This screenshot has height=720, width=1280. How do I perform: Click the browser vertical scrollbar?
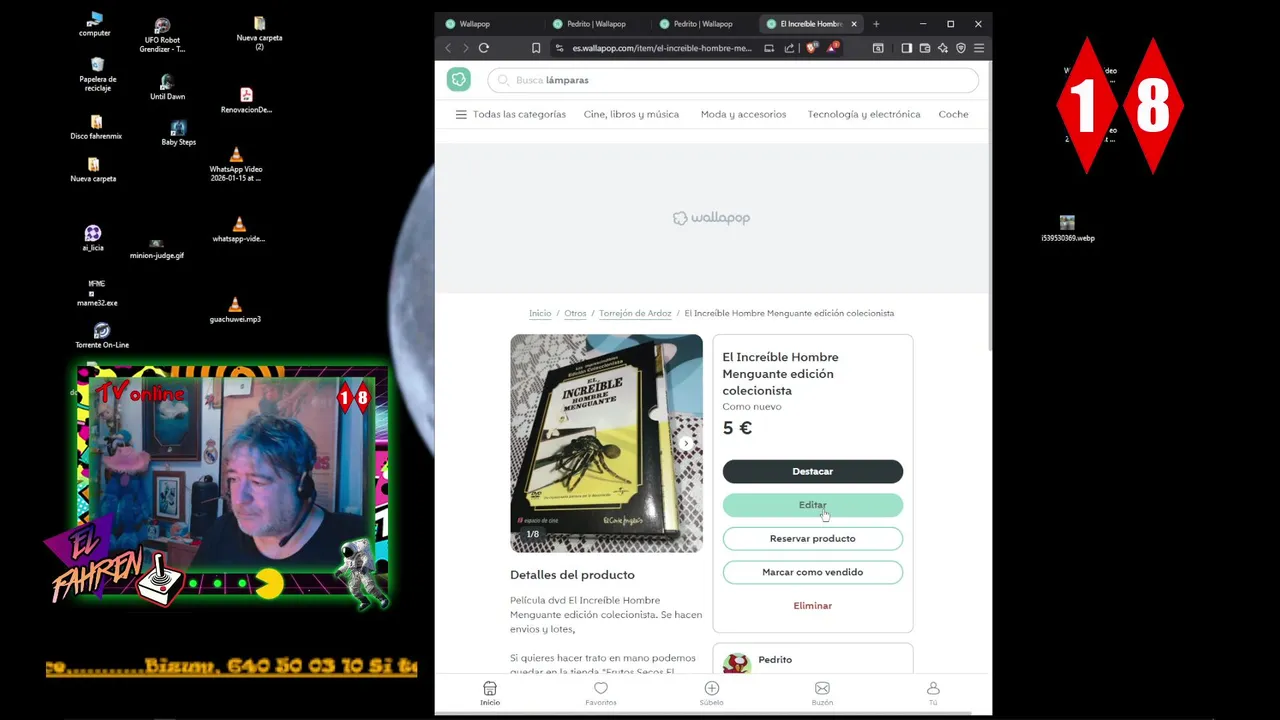[x=989, y=206]
